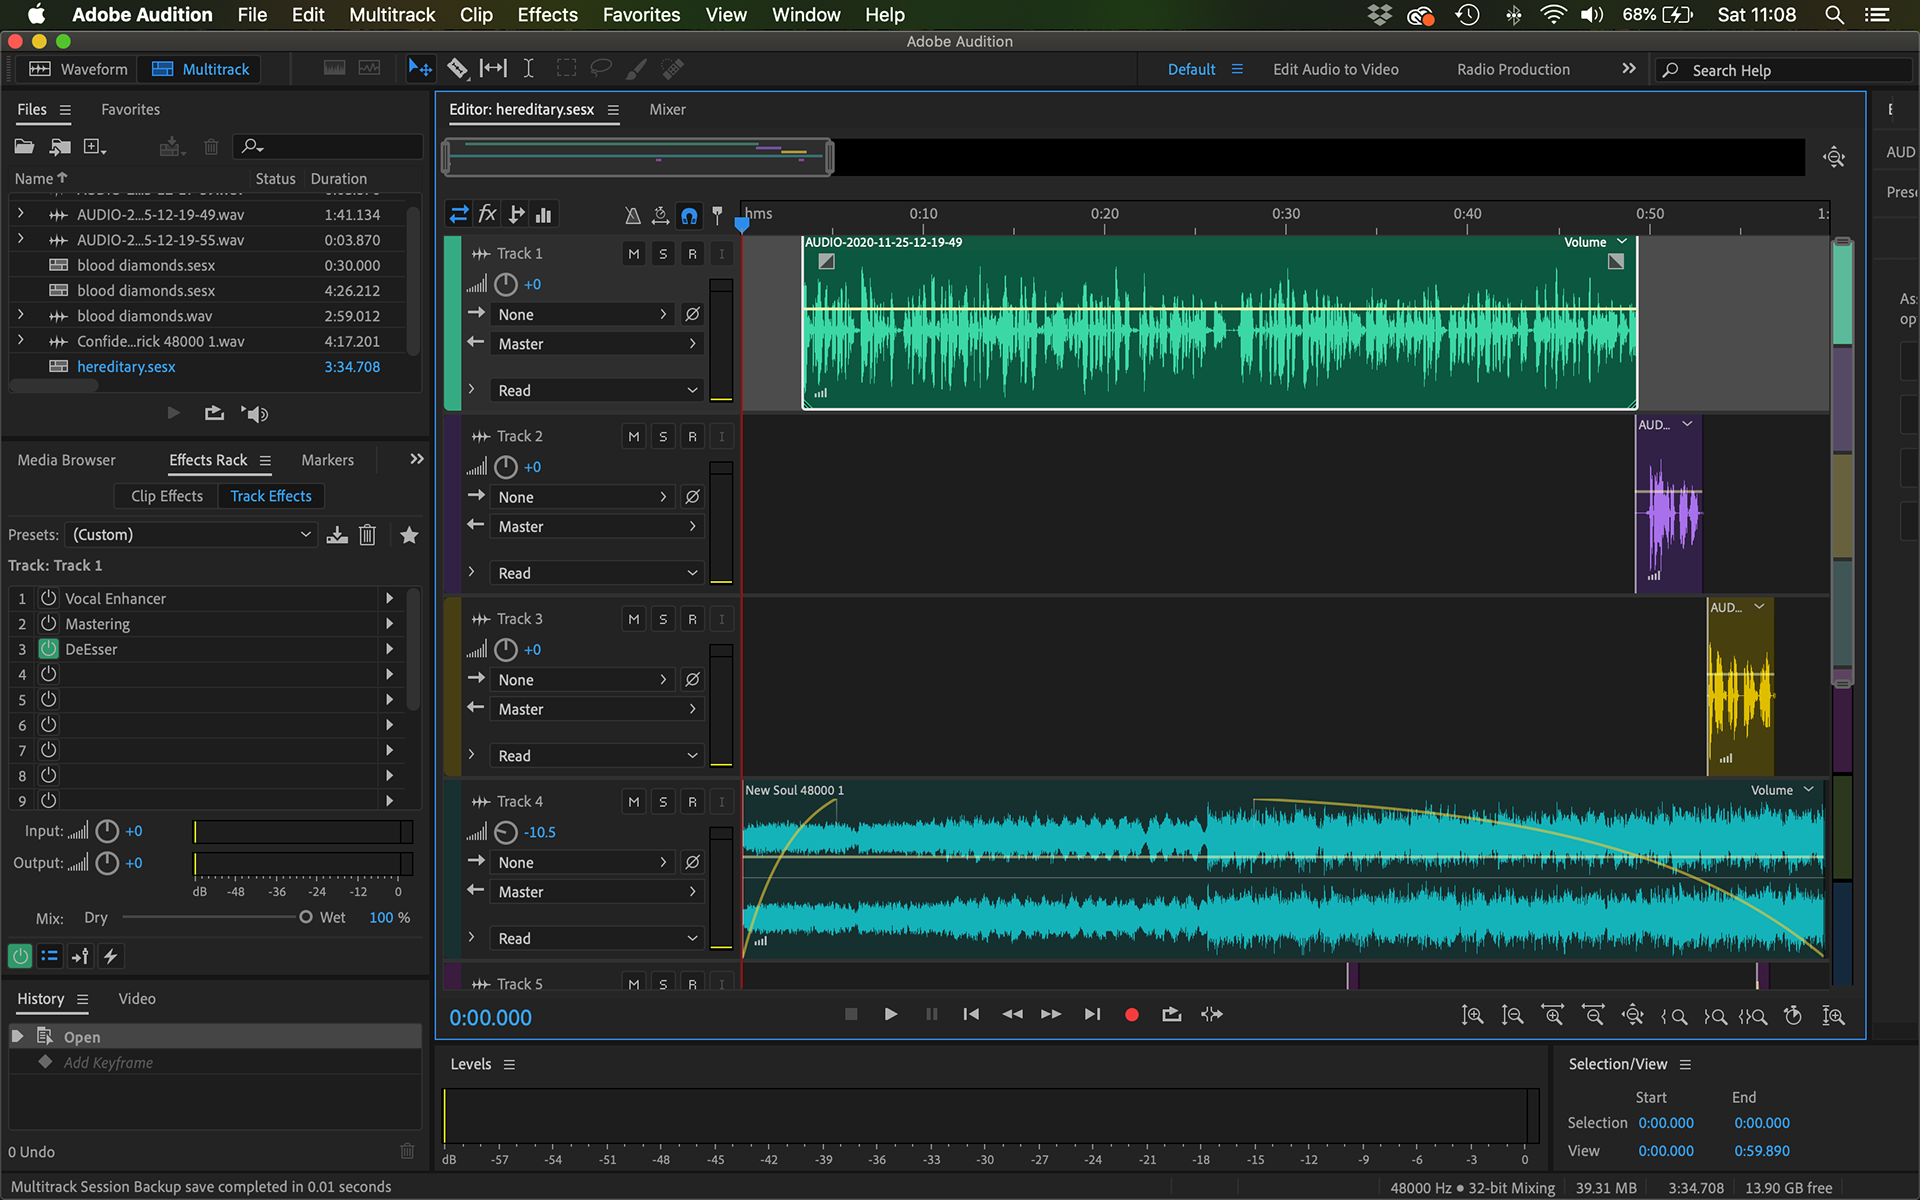Toggle the Autoplay speaker icon in Files panel
The width and height of the screenshot is (1920, 1200).
pos(255,413)
